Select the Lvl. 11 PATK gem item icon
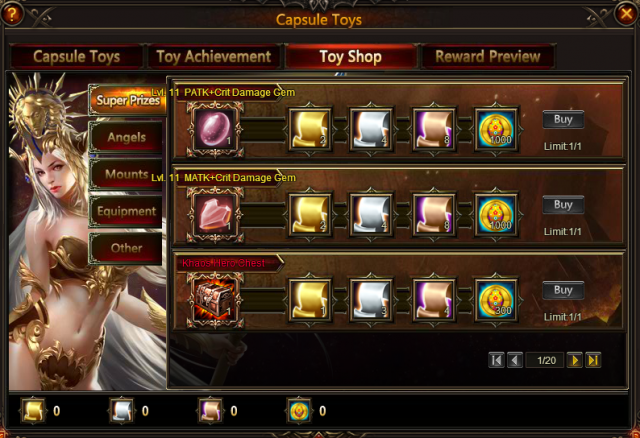 (x=215, y=129)
